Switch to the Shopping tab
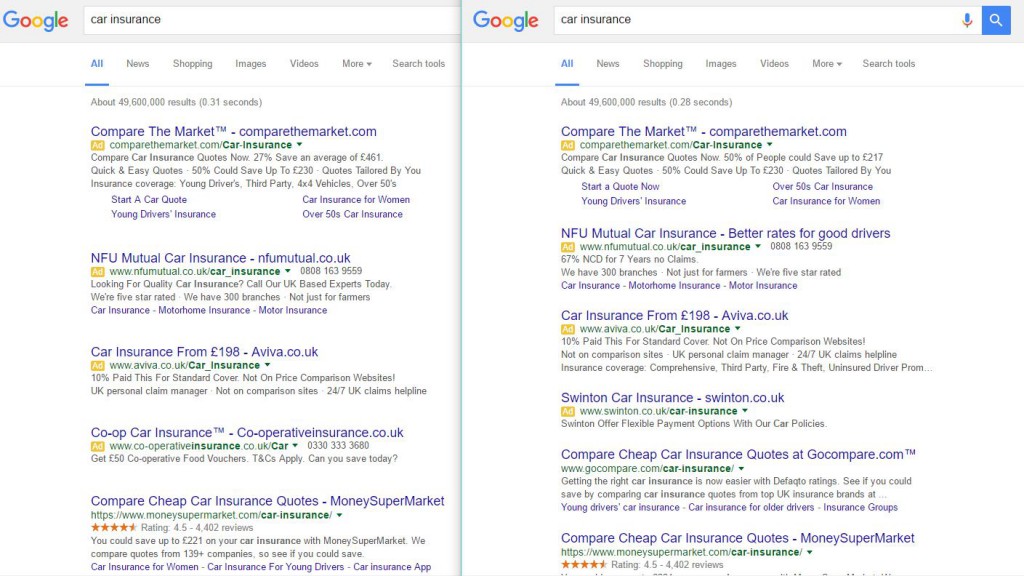The height and width of the screenshot is (576, 1024). point(192,63)
